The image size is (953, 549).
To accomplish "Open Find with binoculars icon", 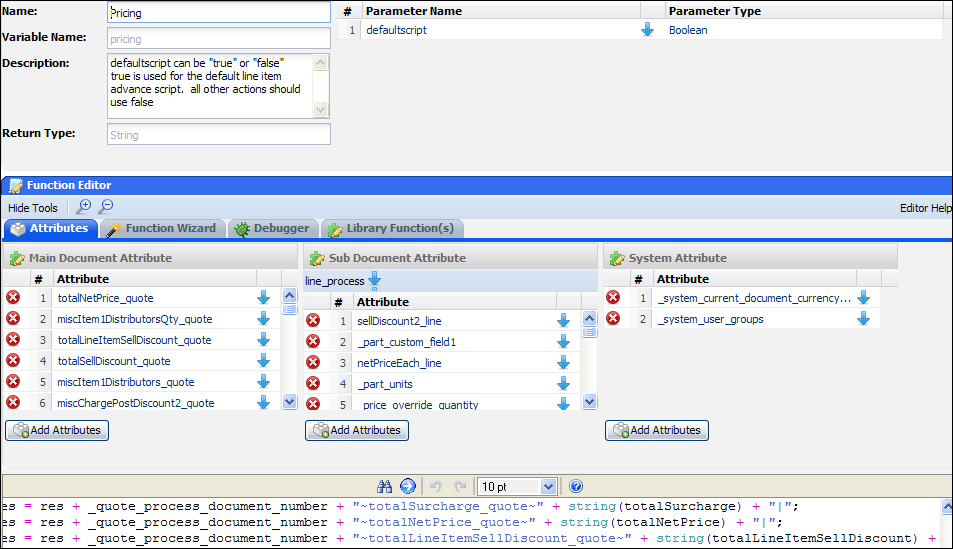I will [384, 486].
